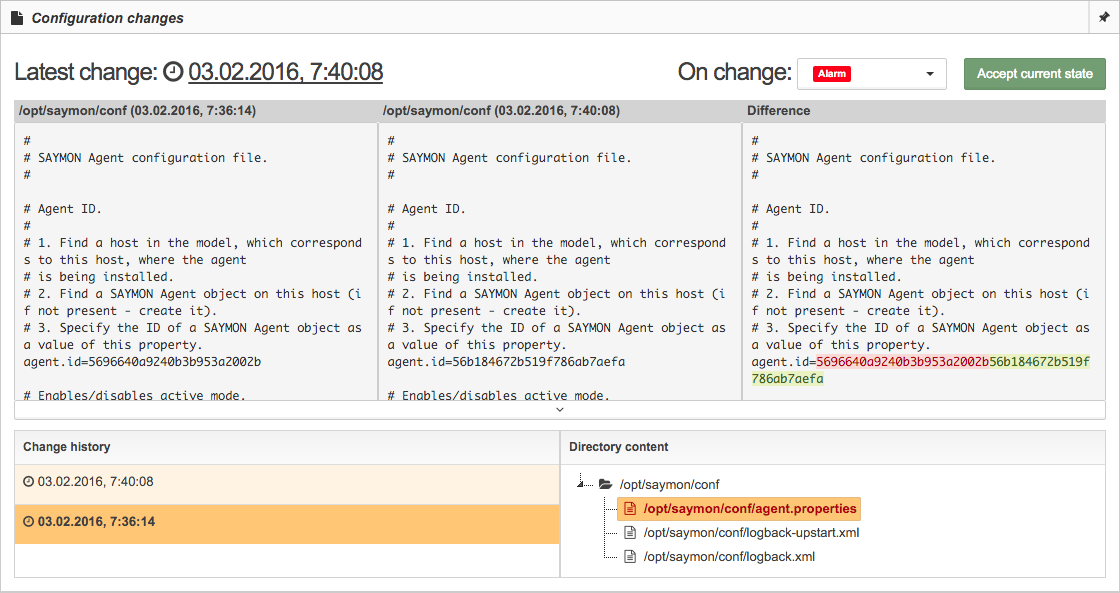Click the file icon of logback-upstart.xml
The height and width of the screenshot is (593, 1120).
point(629,532)
